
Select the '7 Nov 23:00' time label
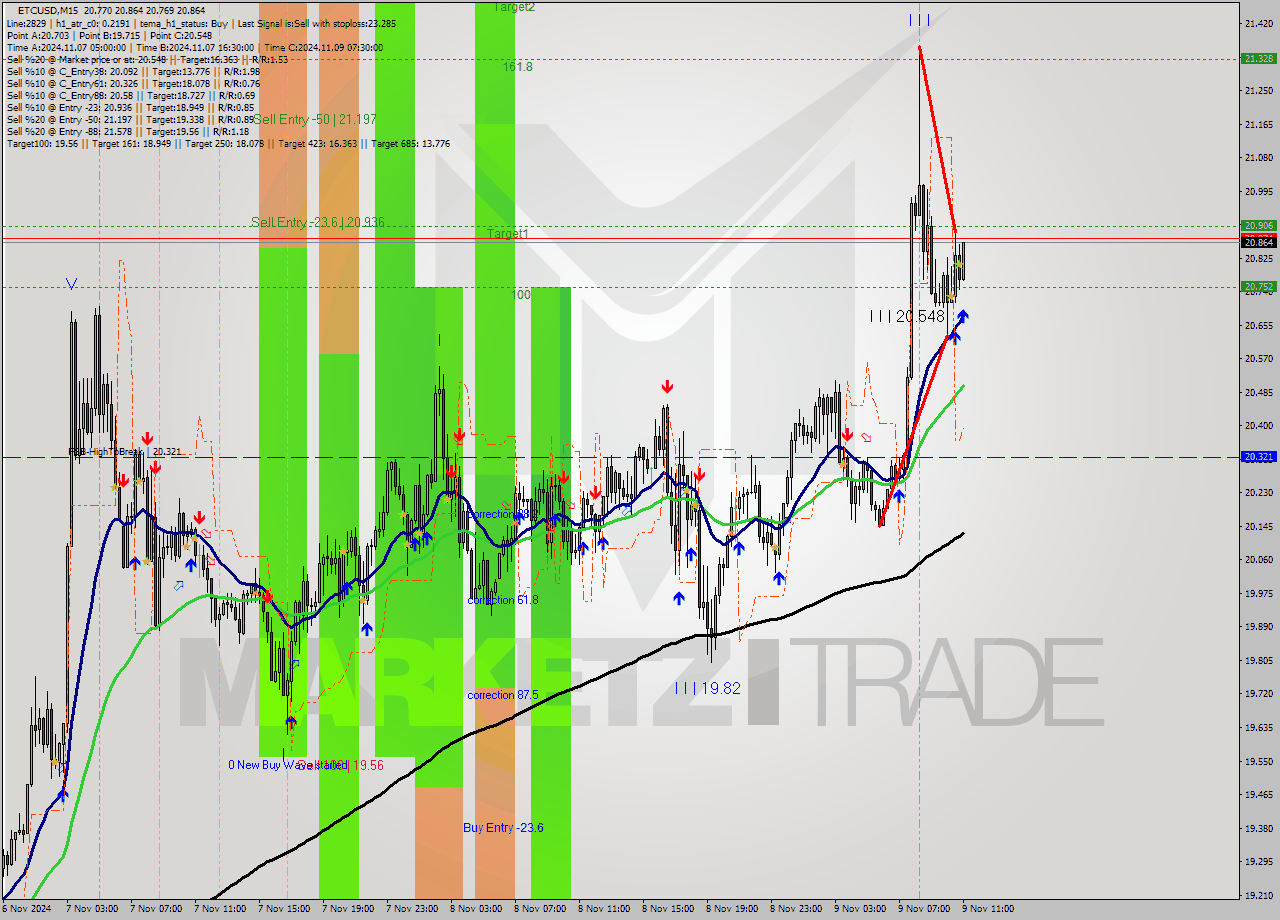click(412, 909)
